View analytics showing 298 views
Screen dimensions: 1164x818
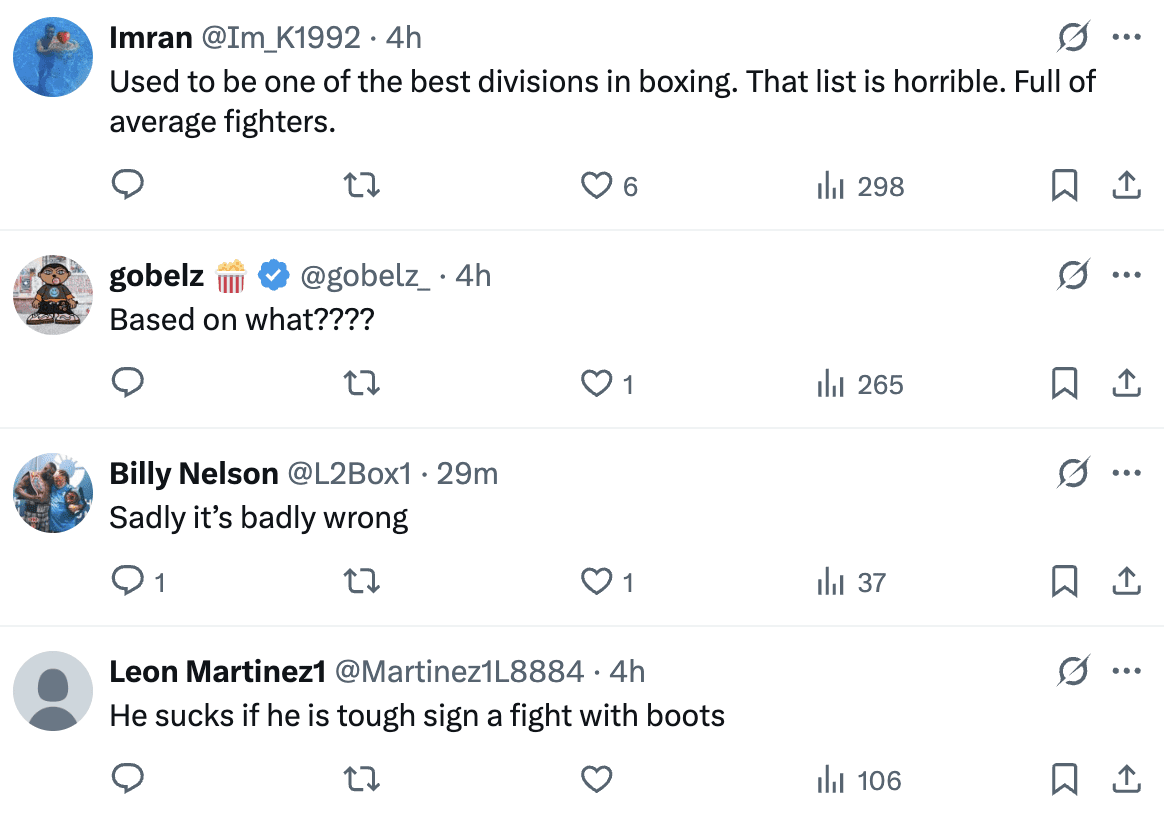(861, 185)
